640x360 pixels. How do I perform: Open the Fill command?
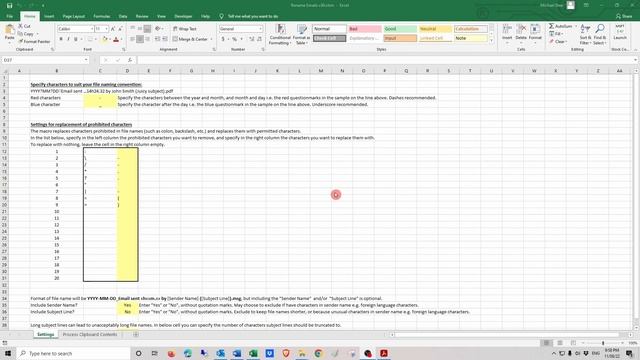(556, 34)
